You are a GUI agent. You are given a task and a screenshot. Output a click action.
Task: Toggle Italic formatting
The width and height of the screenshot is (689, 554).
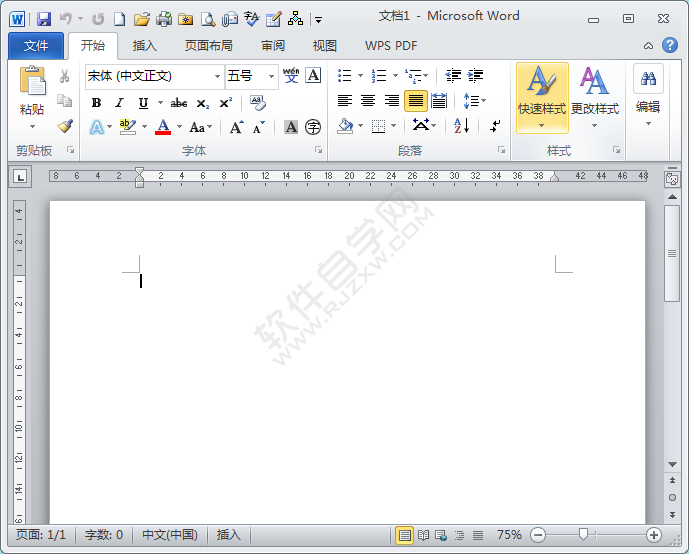(x=119, y=103)
